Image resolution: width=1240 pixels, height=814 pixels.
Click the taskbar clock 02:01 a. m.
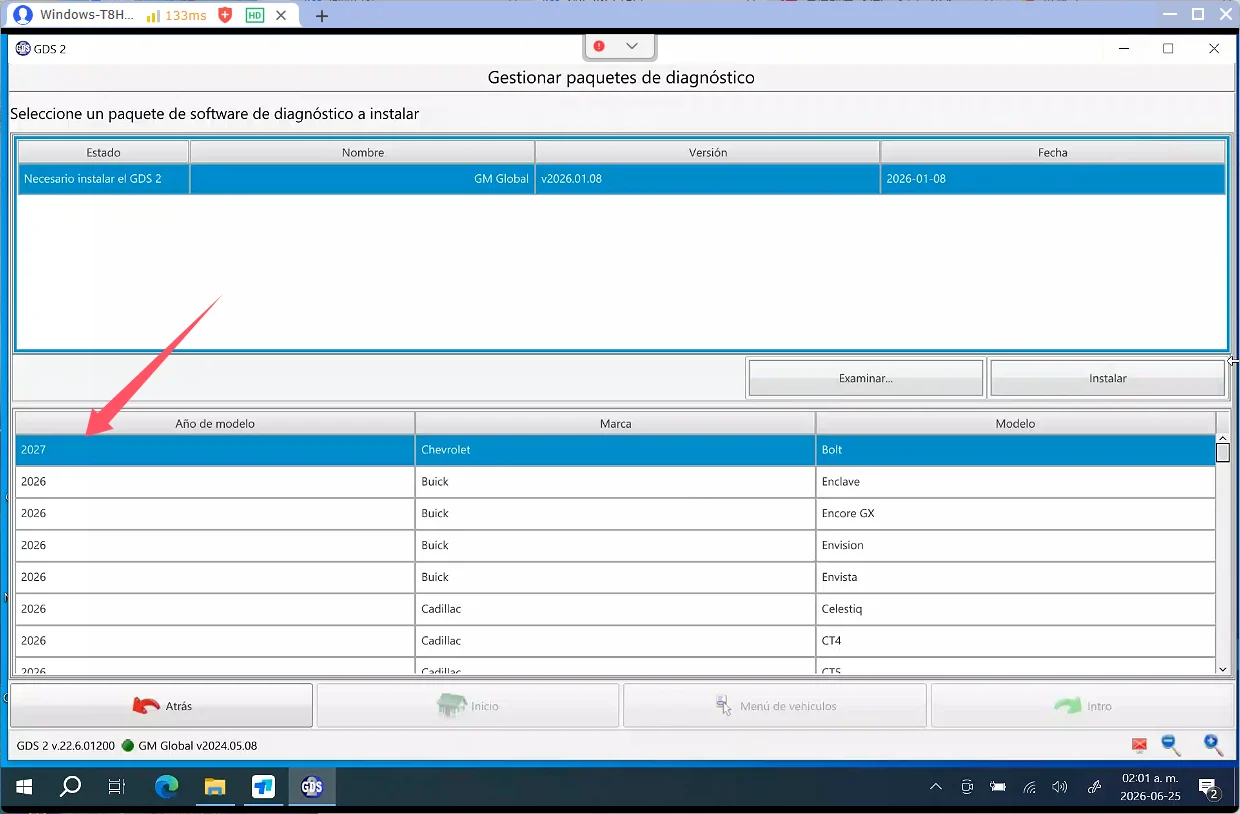tap(1150, 778)
